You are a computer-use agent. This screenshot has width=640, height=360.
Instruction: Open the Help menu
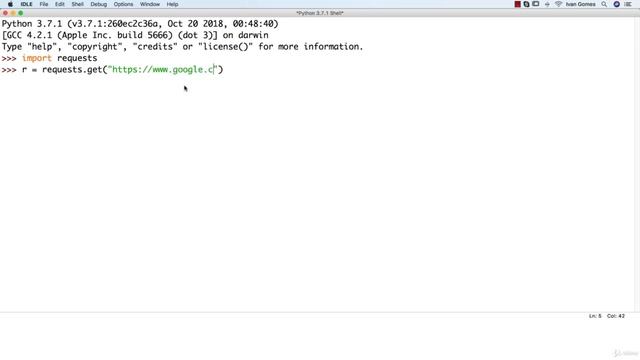pos(172,4)
